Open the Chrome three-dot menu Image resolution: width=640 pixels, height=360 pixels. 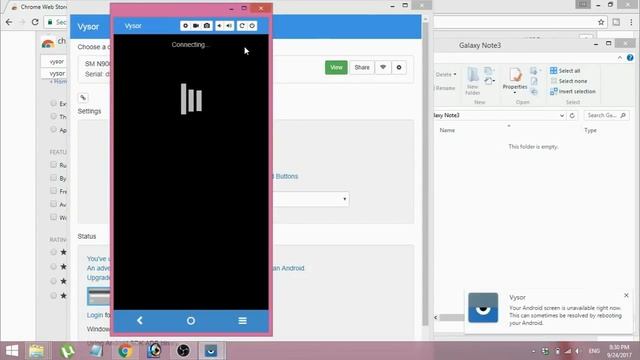pos(631,22)
